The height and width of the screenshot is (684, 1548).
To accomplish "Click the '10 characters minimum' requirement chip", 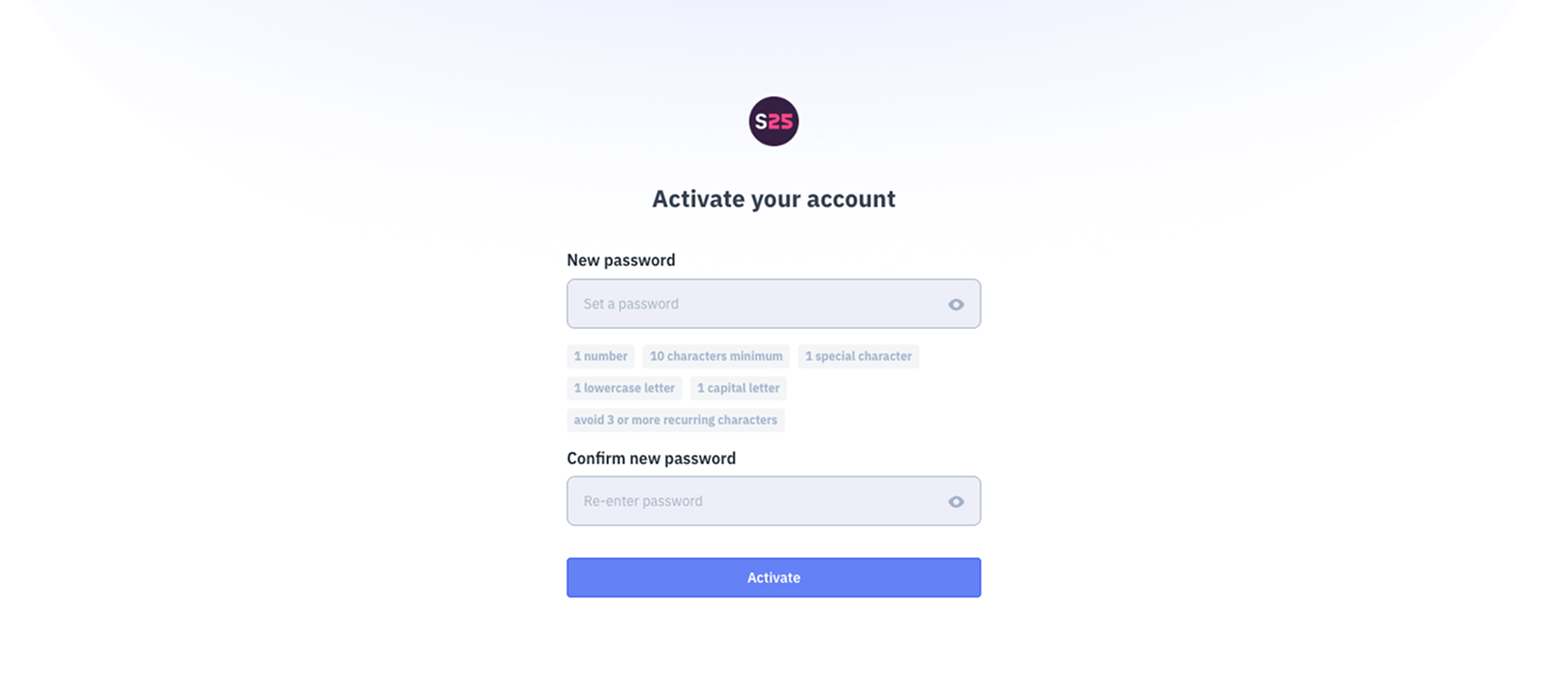I will coord(716,356).
